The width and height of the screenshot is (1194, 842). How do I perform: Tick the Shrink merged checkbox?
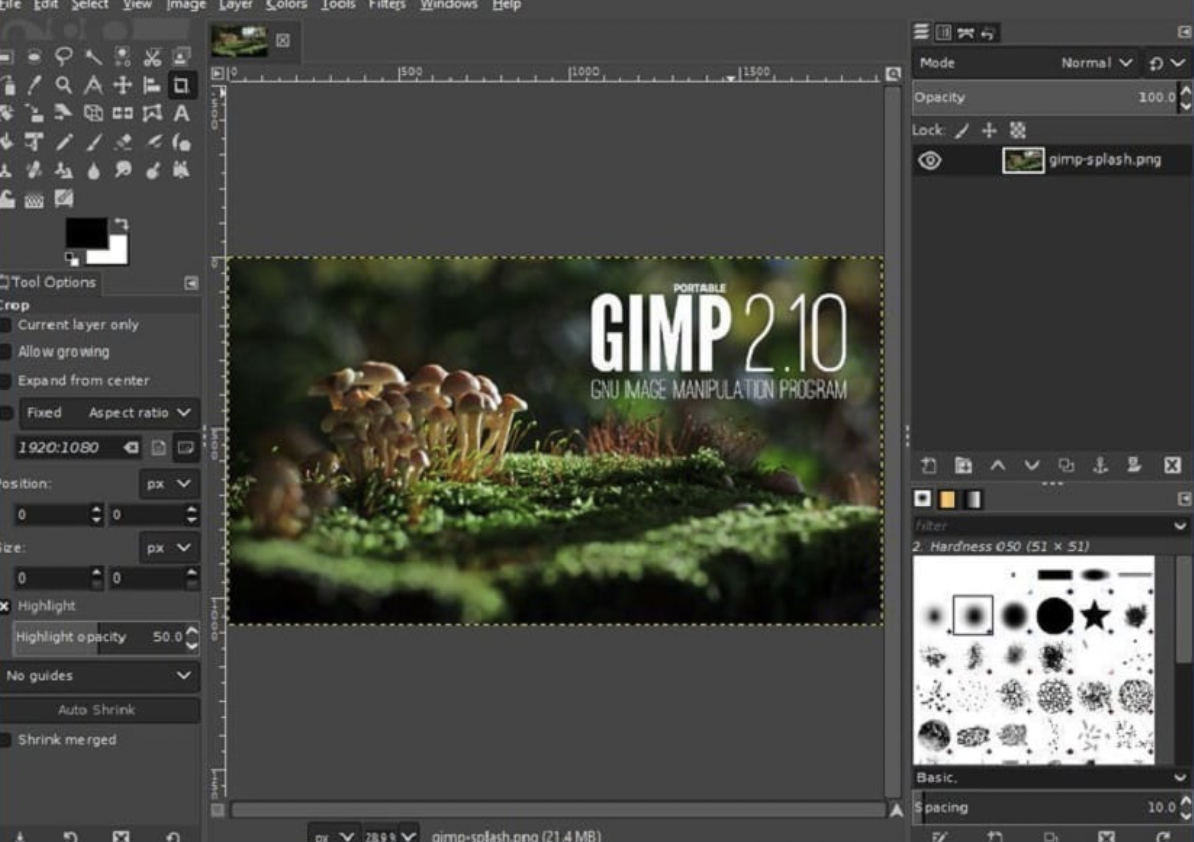coord(6,740)
